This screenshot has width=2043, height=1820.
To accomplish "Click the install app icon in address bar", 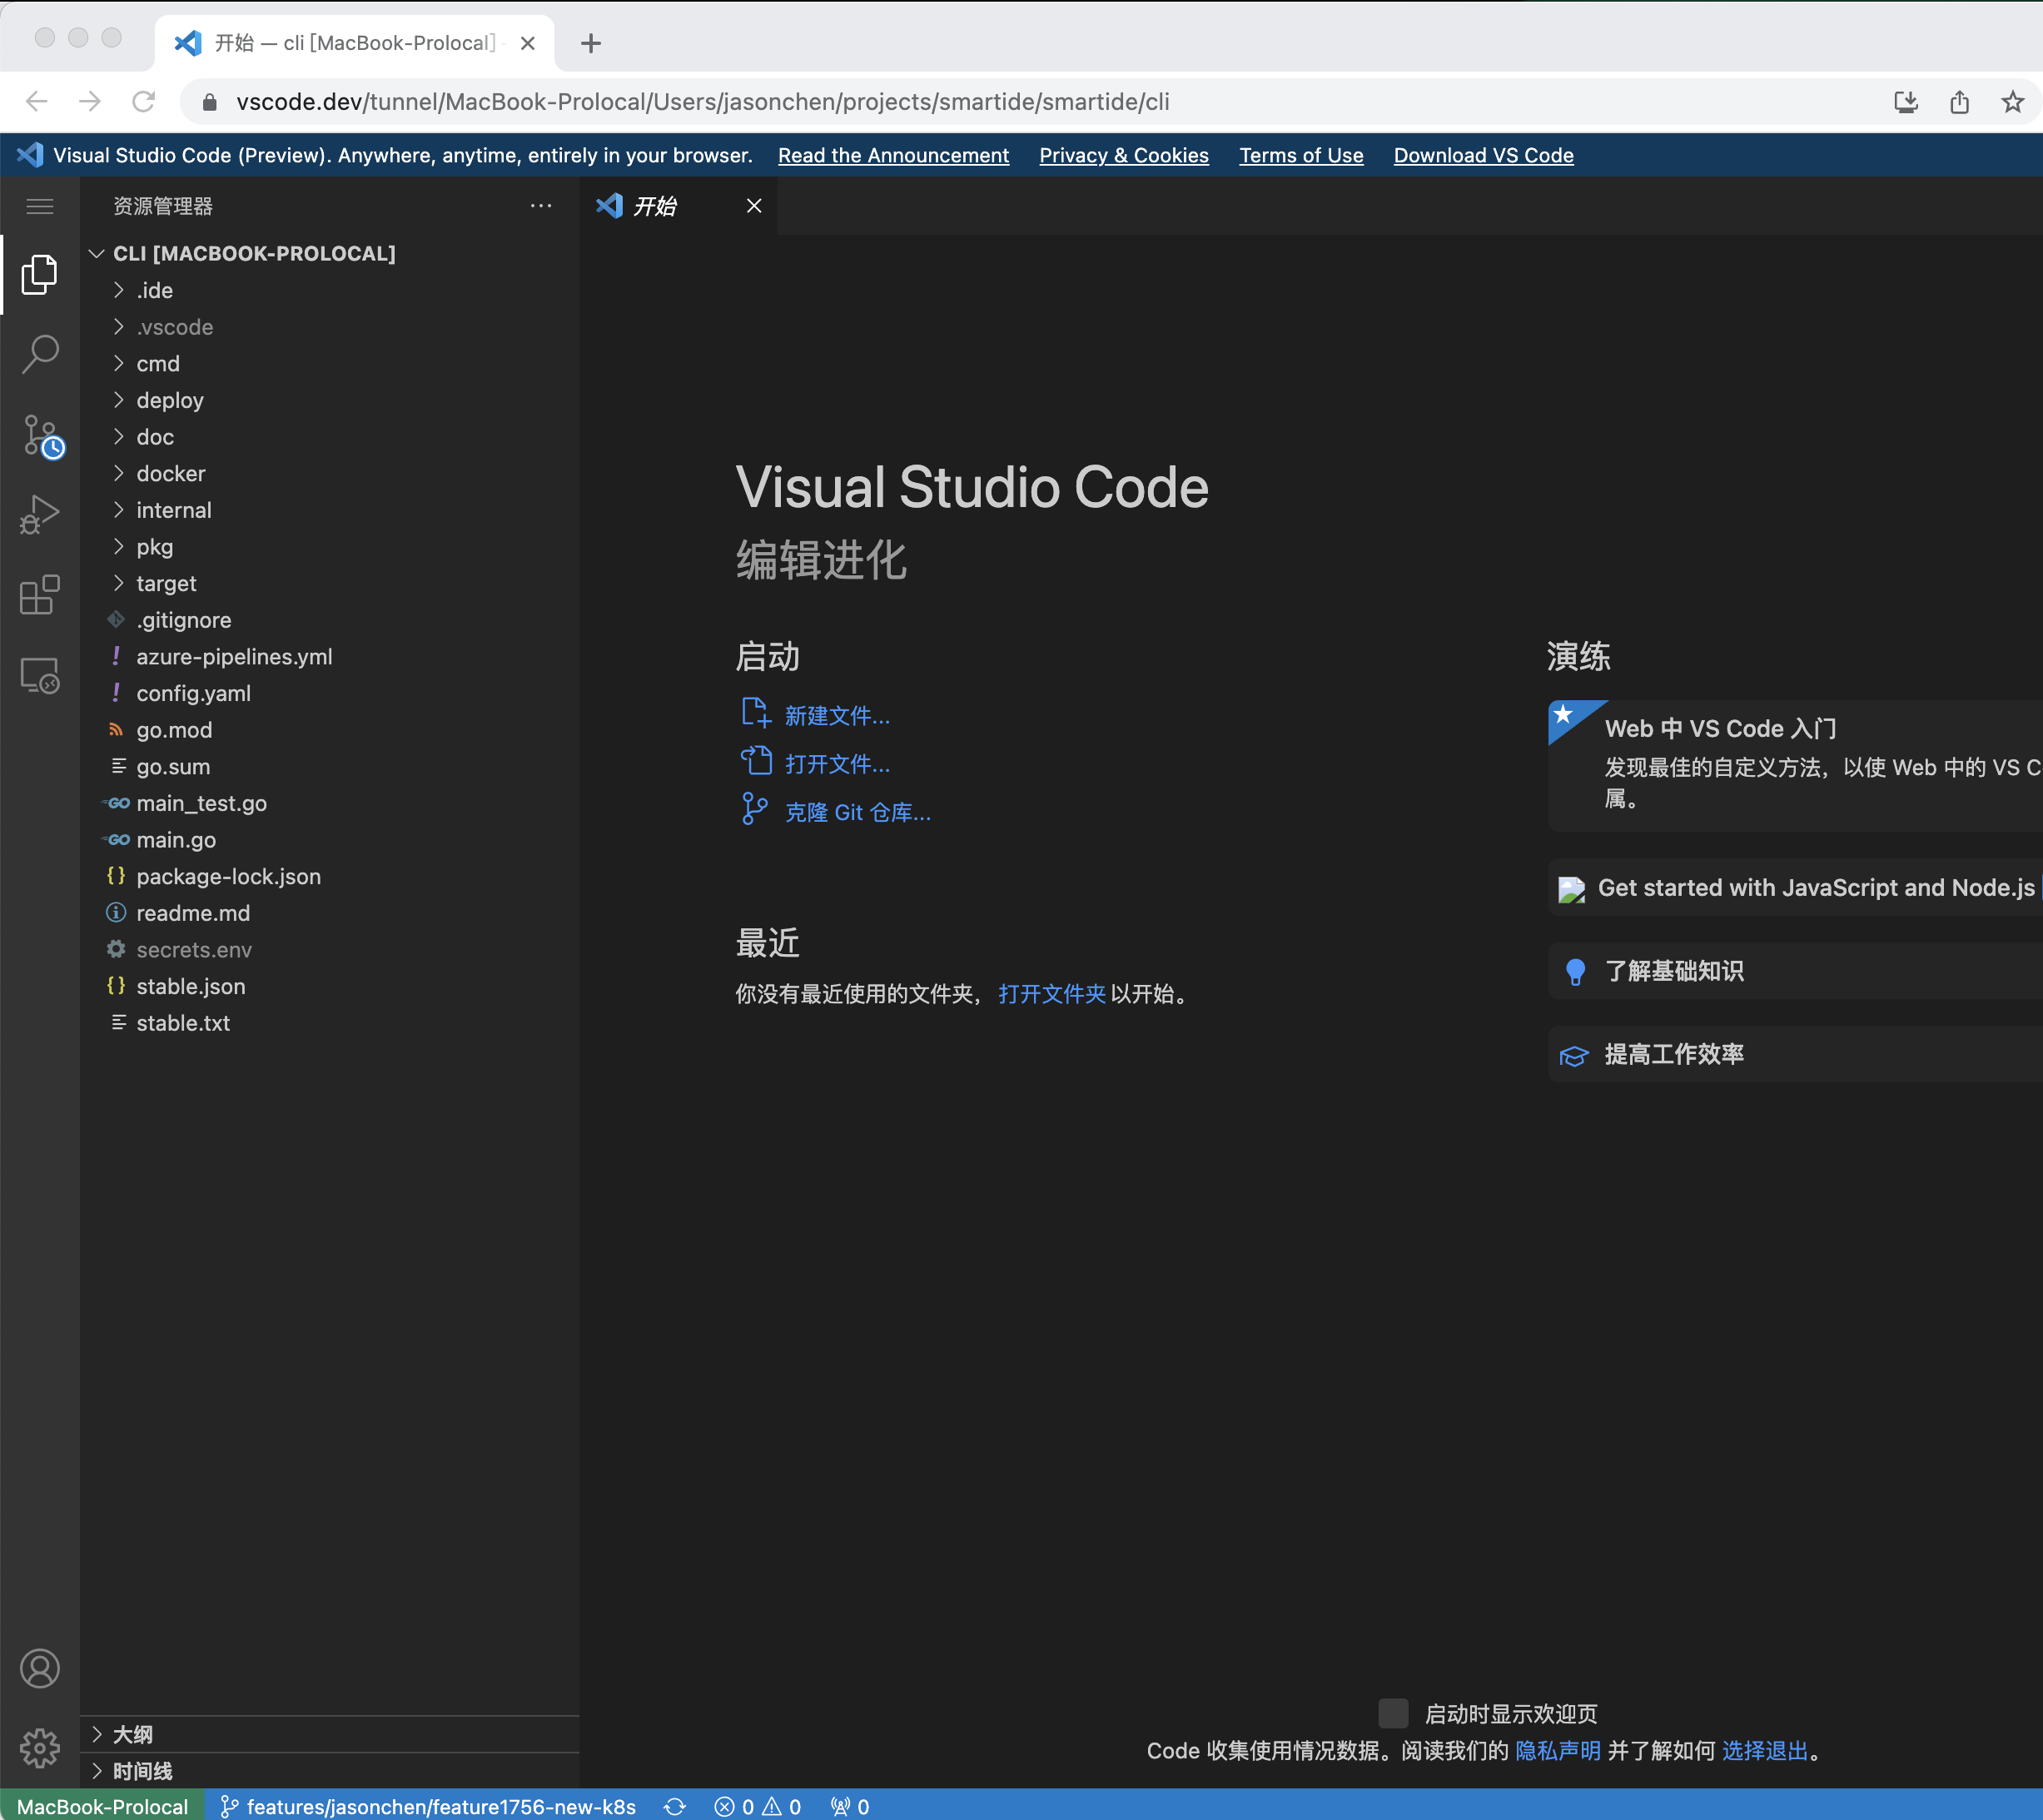I will (x=1906, y=102).
